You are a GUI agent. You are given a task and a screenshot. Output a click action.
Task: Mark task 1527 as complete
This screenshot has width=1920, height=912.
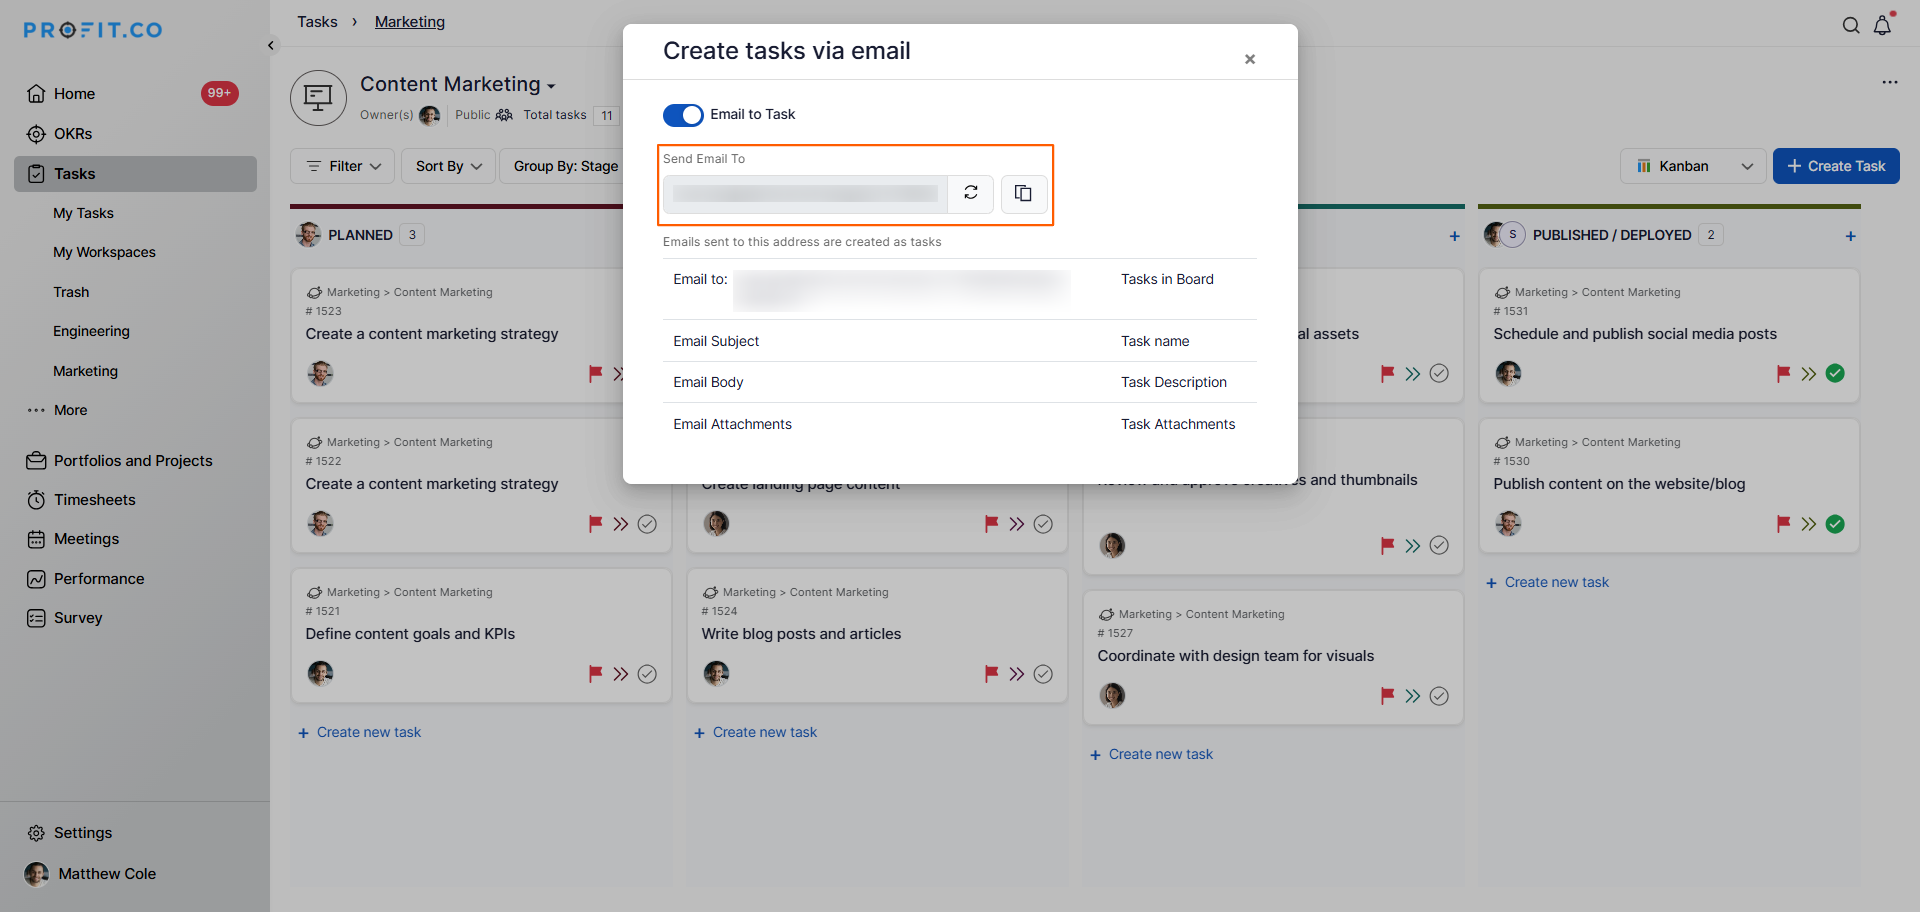click(1439, 696)
